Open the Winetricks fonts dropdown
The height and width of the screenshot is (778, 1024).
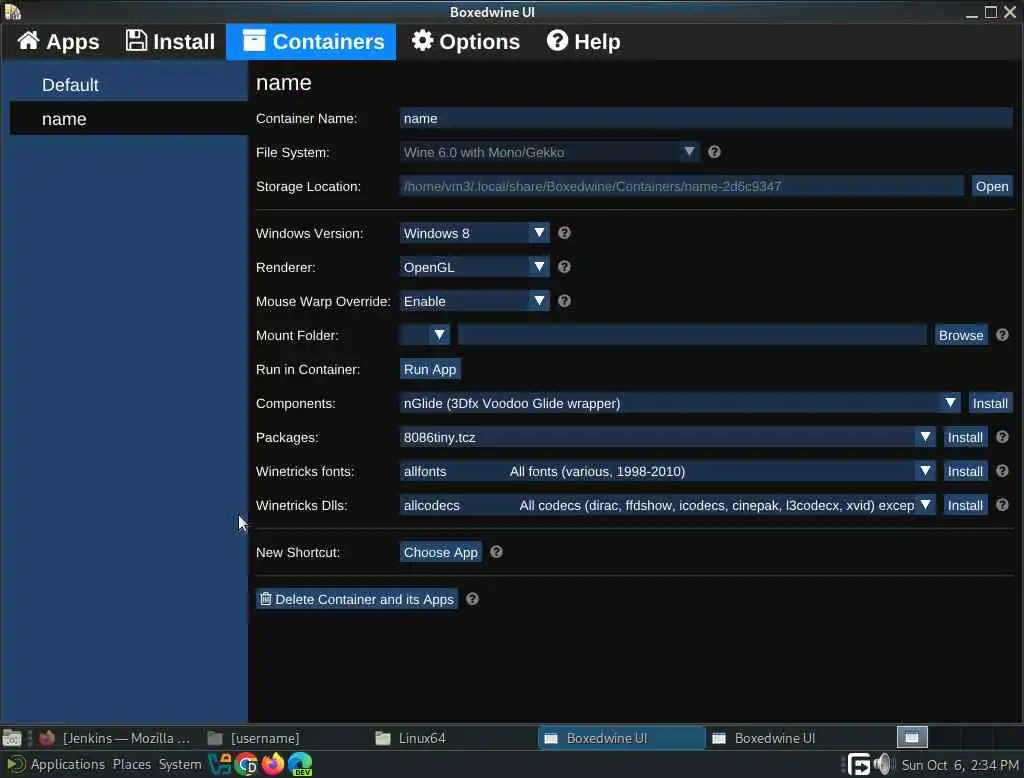point(667,471)
